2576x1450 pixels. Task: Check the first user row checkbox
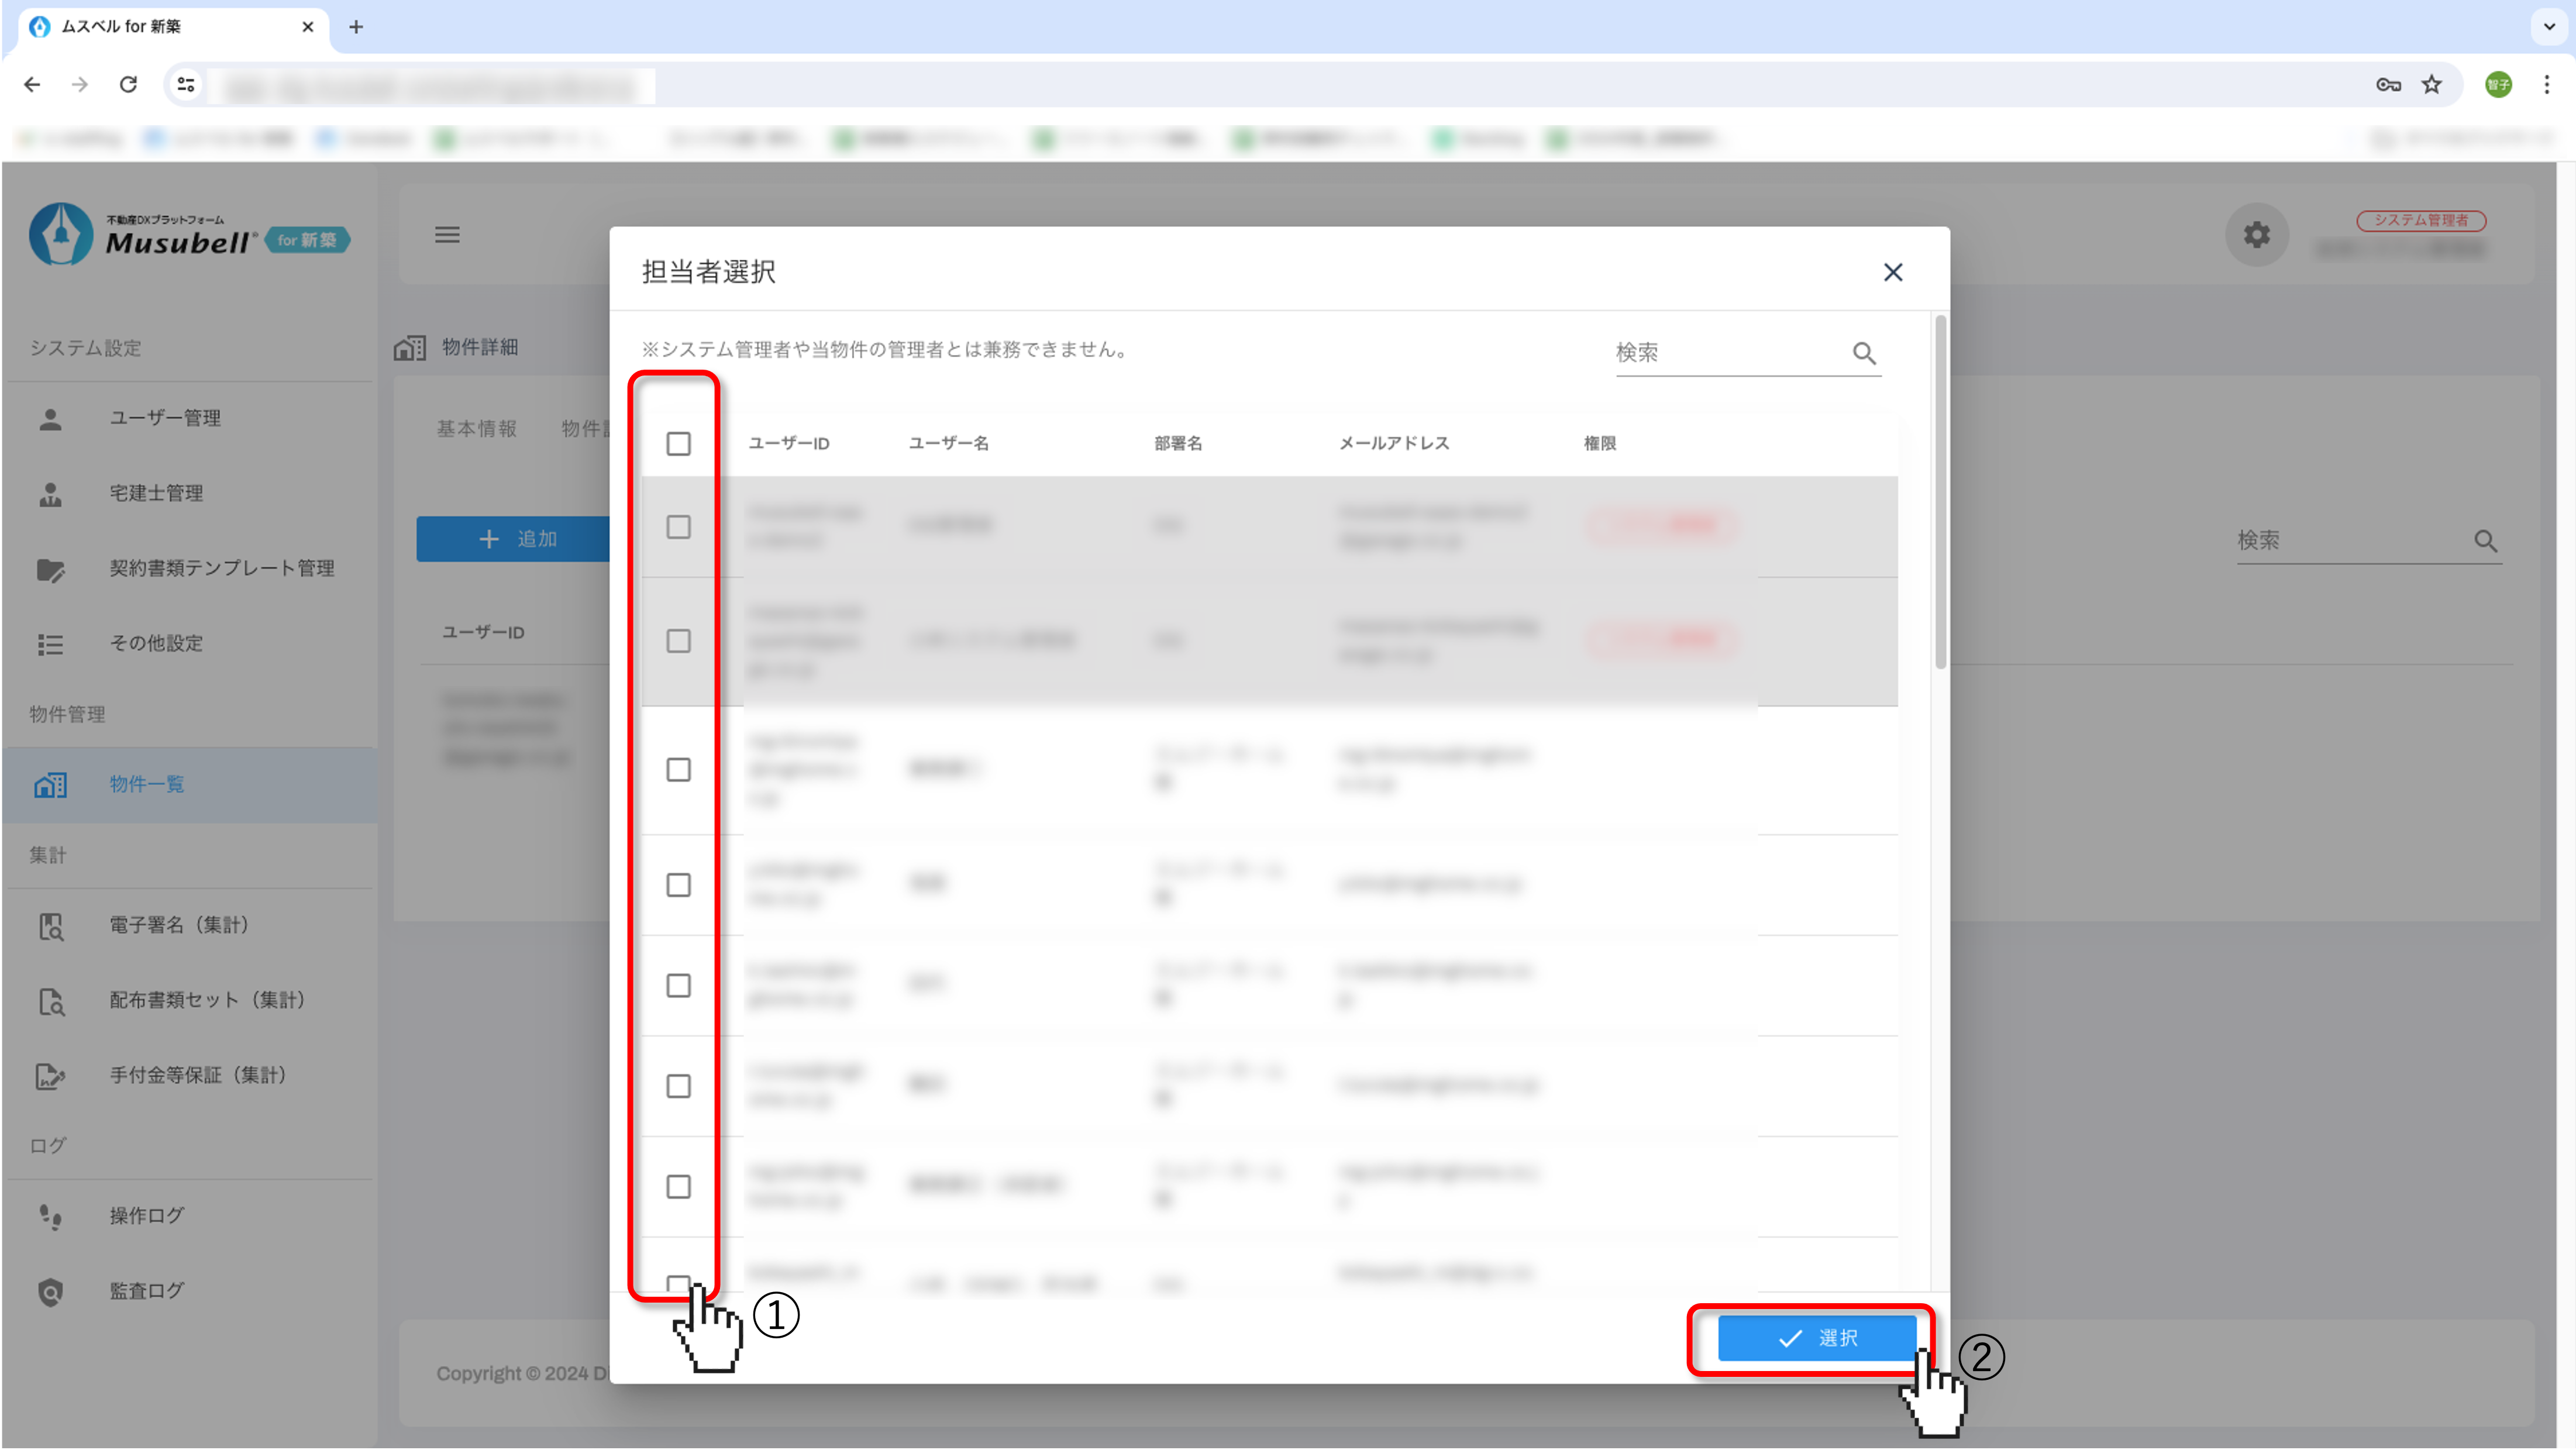tap(678, 527)
